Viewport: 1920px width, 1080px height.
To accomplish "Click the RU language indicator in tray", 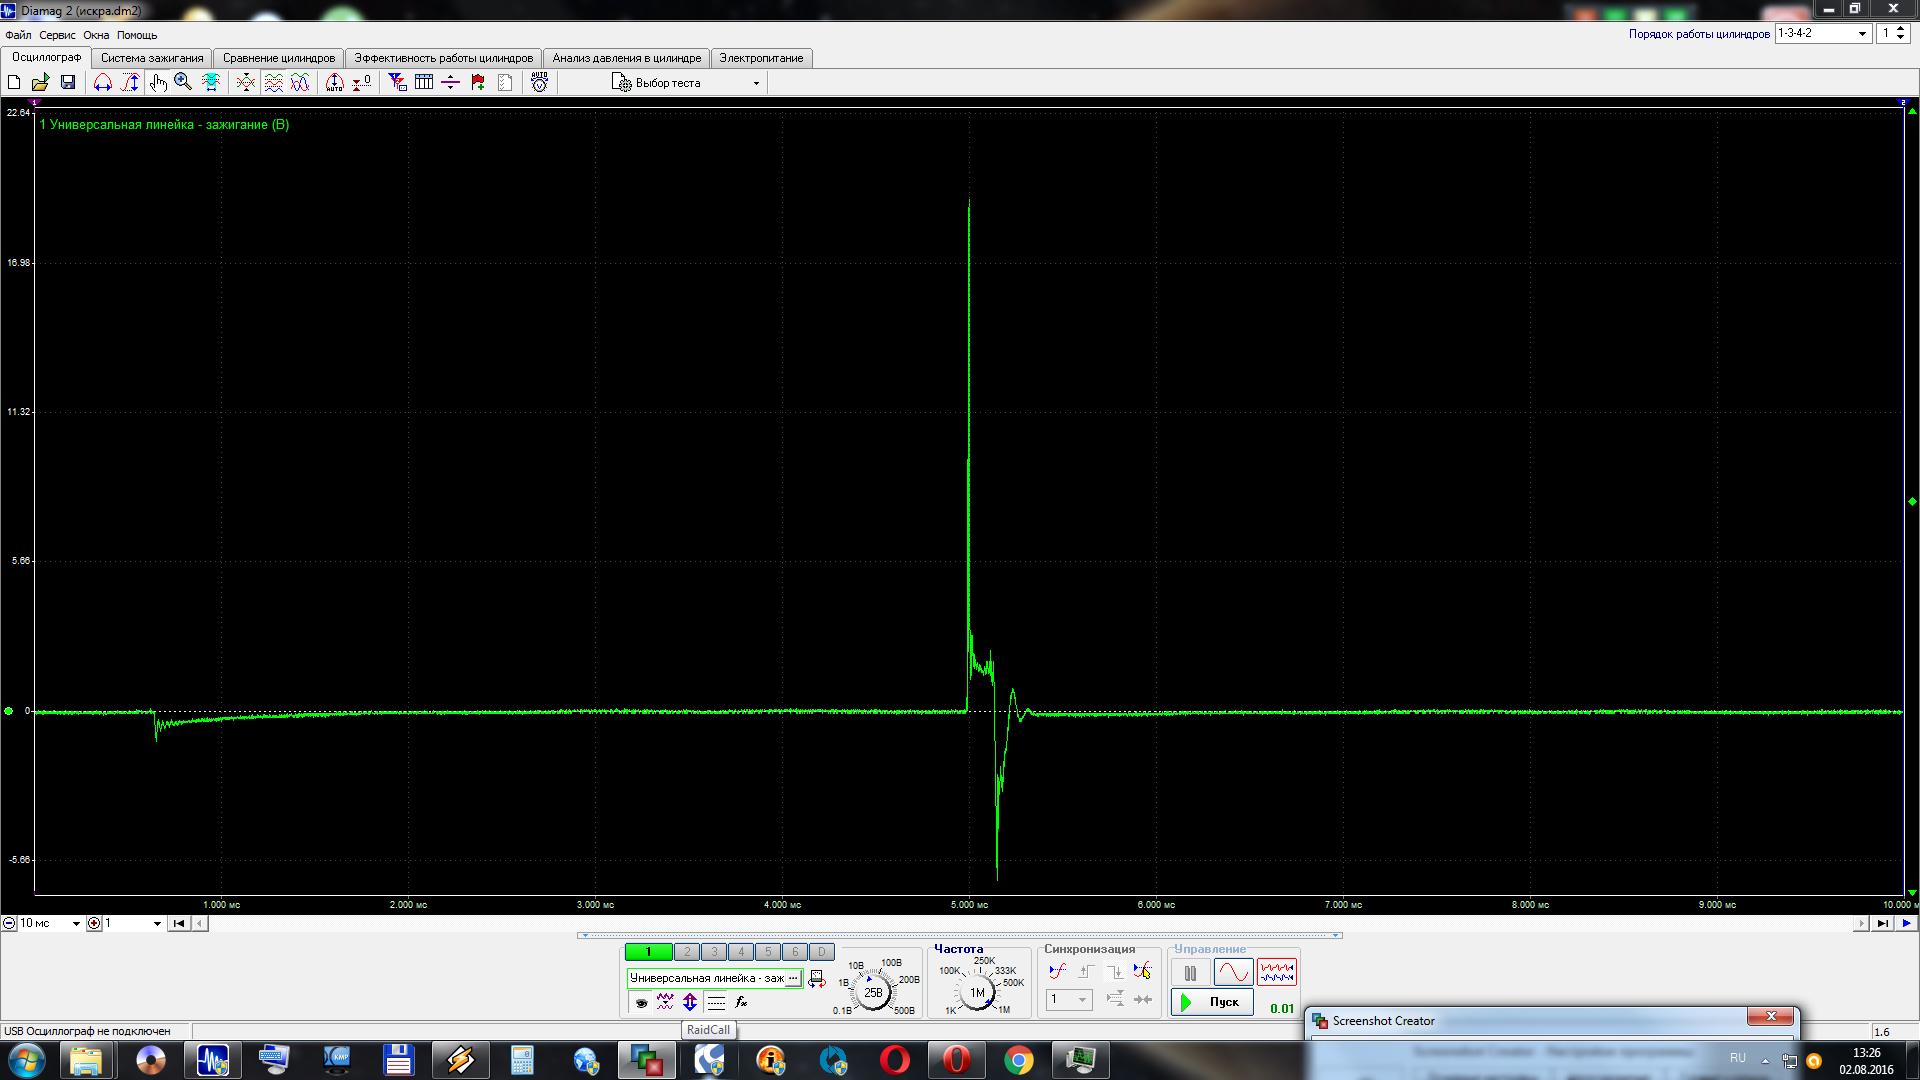I will click(x=1738, y=1058).
